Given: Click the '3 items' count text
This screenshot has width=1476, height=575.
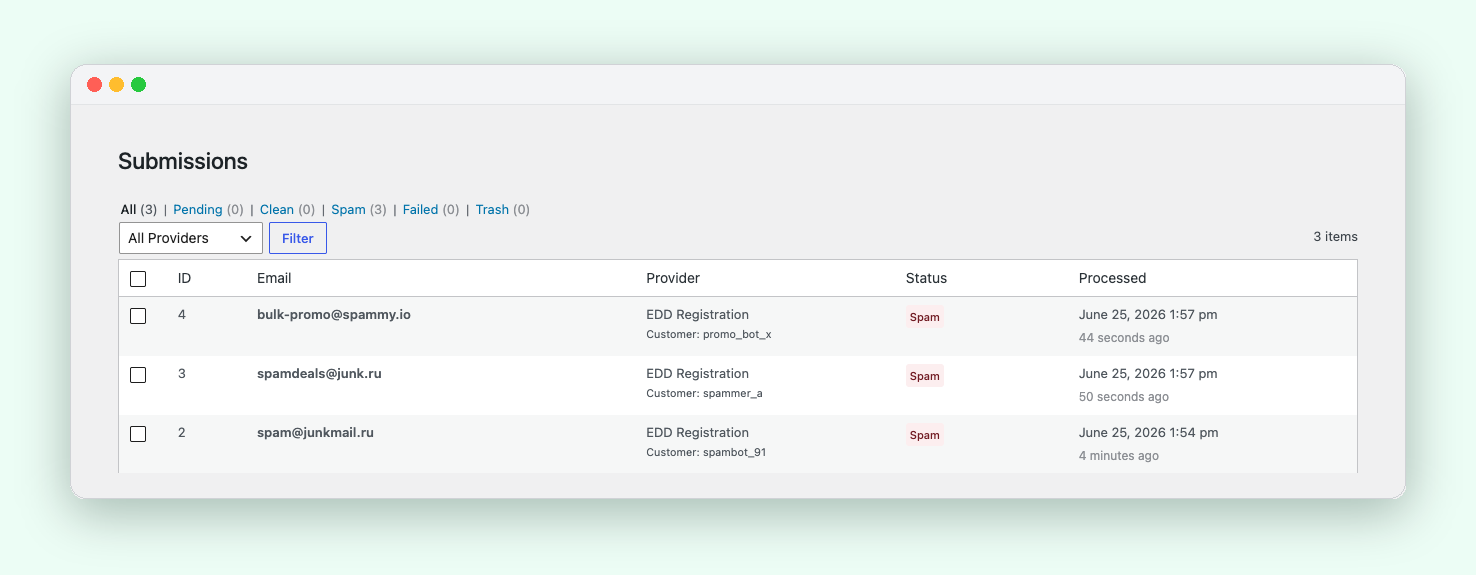Looking at the screenshot, I should (1335, 237).
